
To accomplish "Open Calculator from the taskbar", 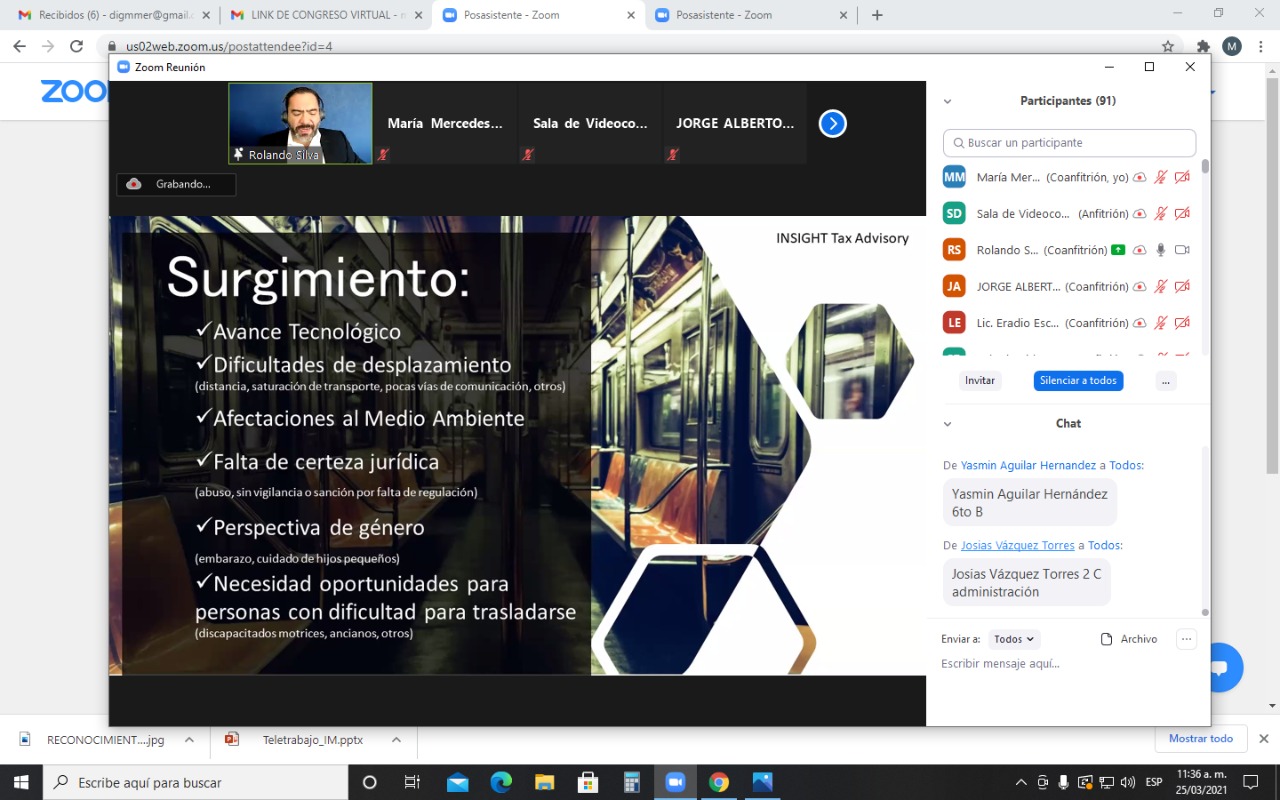I will (631, 782).
